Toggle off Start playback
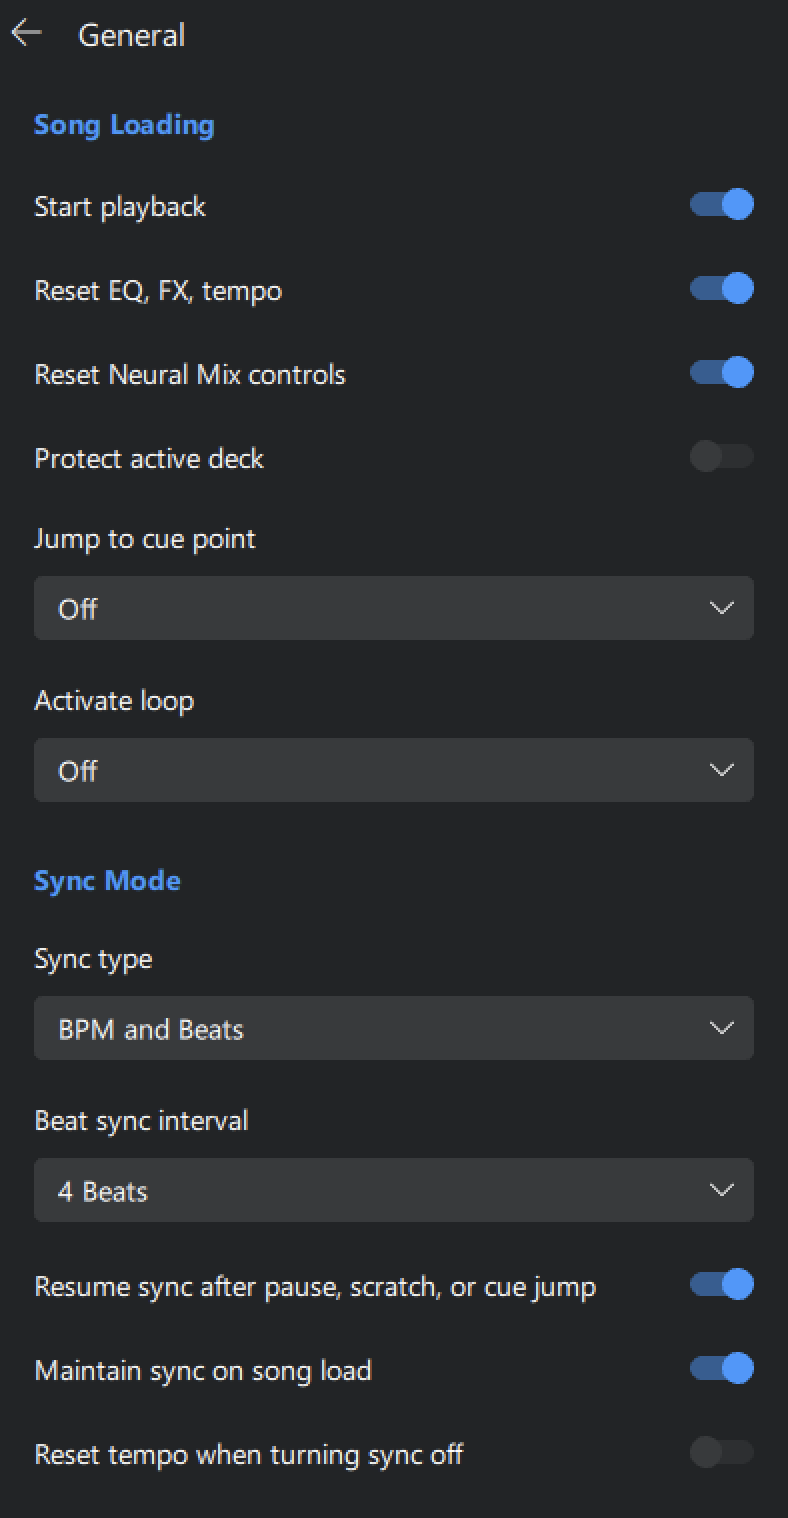The image size is (788, 1518). pos(722,205)
